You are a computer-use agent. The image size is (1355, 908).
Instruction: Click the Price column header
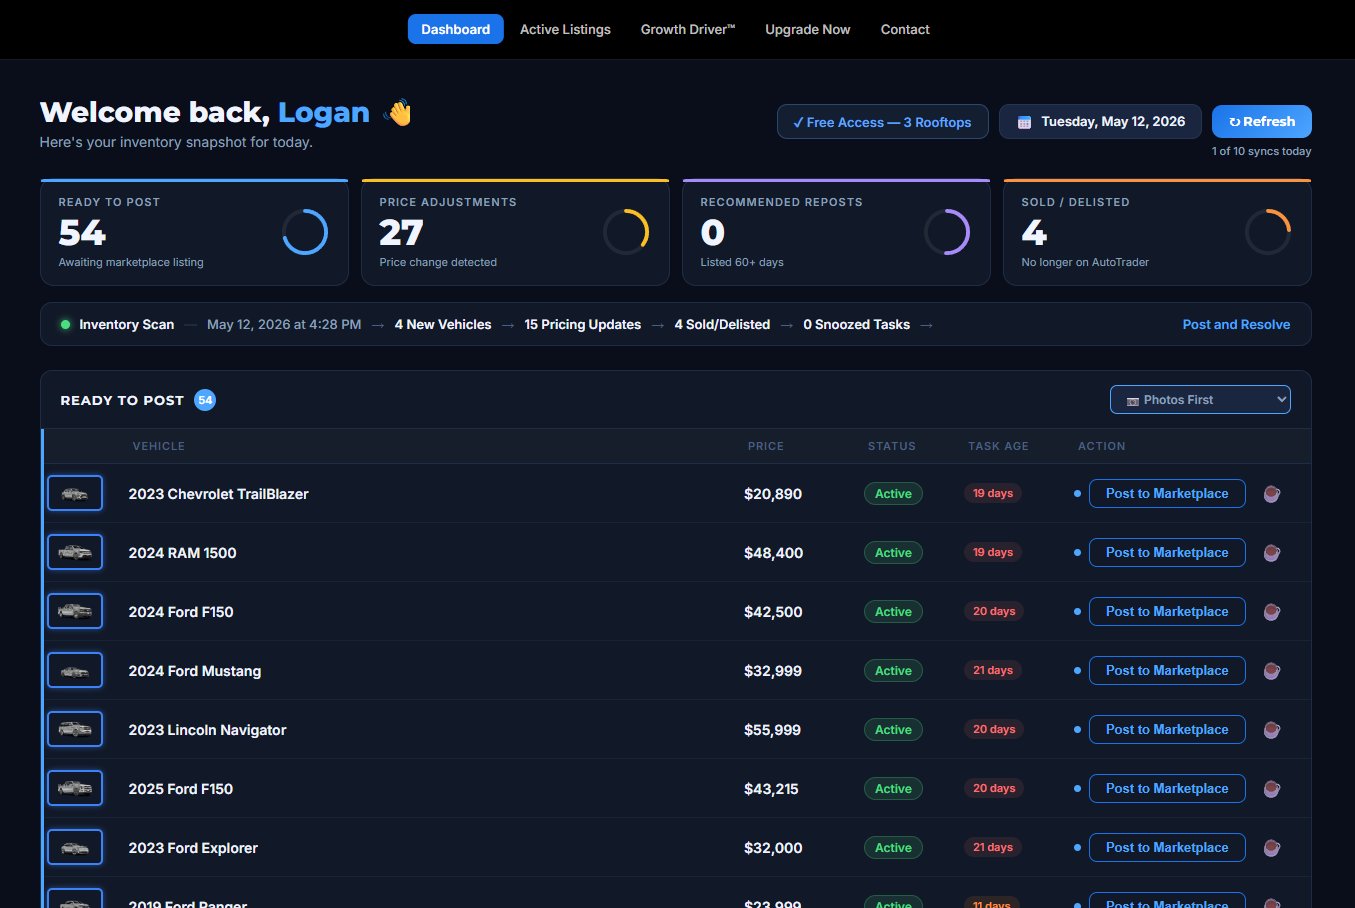(x=766, y=446)
